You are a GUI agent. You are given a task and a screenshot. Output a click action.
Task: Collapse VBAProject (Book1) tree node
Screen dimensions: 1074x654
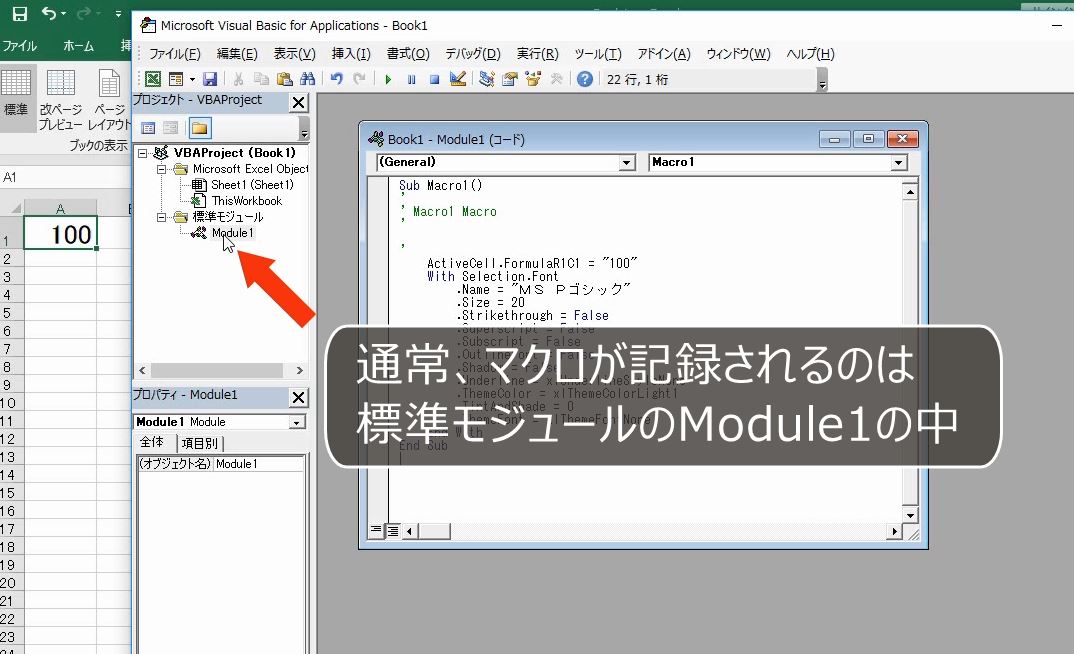point(142,153)
